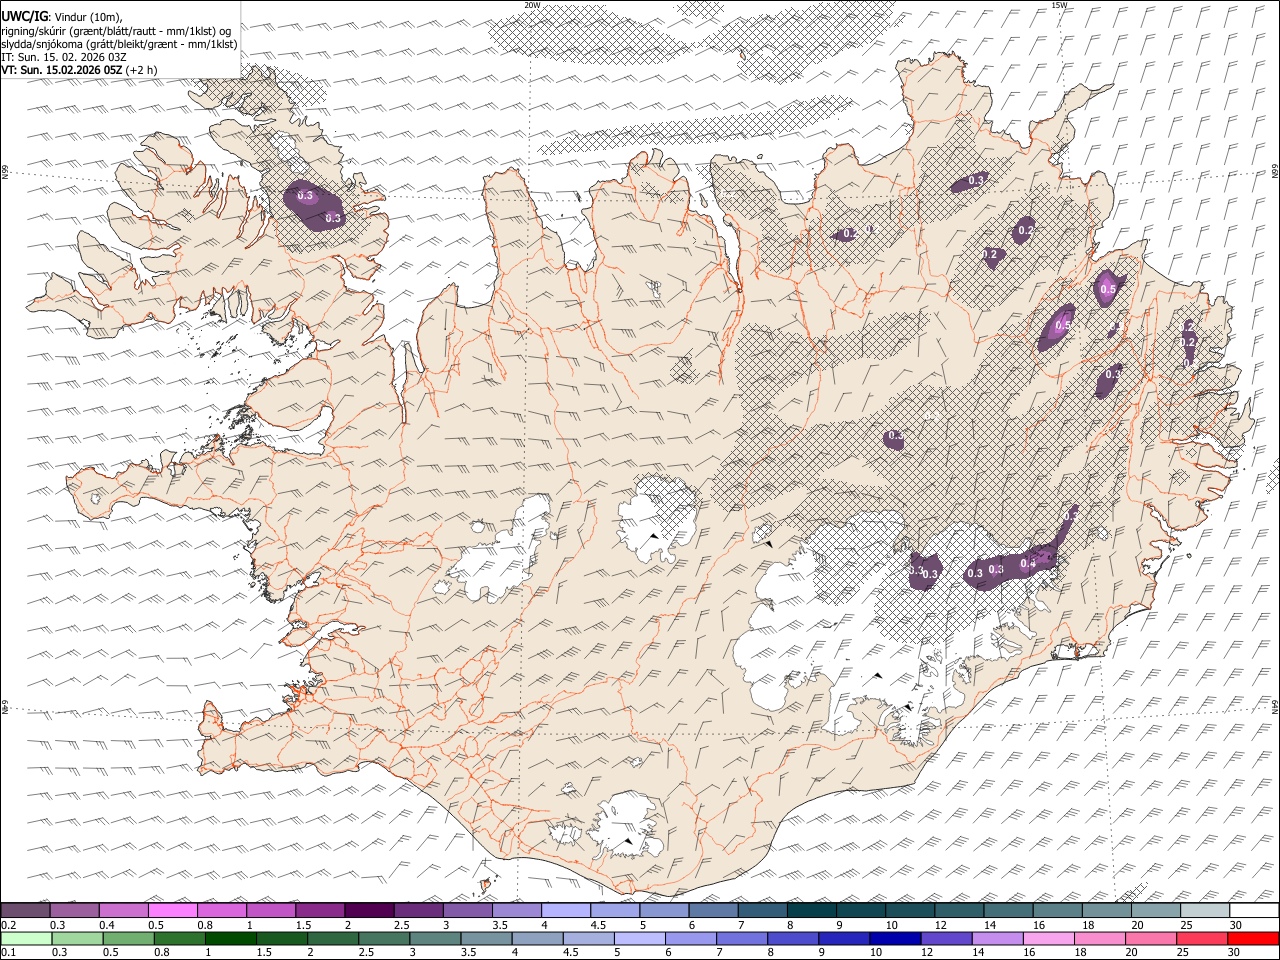
Task: Pick the light grey 25 swatch, upper legend row
Action: [x=1204, y=910]
